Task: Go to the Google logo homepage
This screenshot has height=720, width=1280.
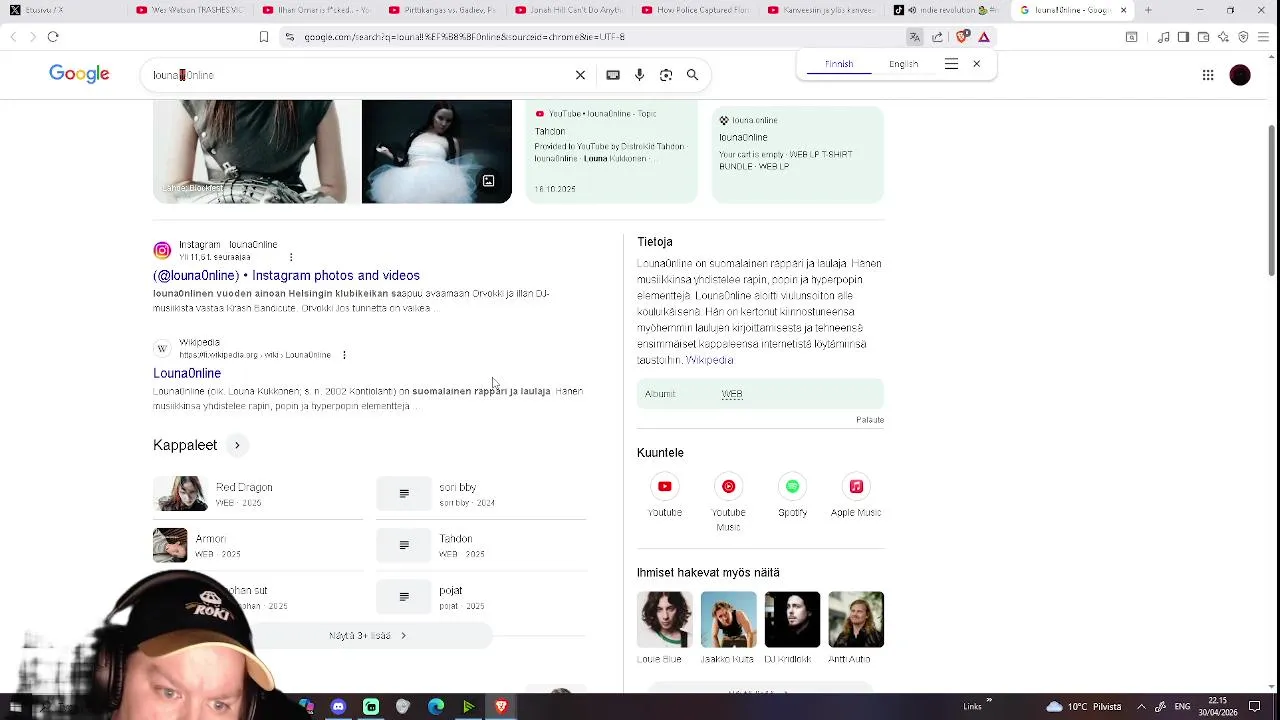Action: click(79, 74)
